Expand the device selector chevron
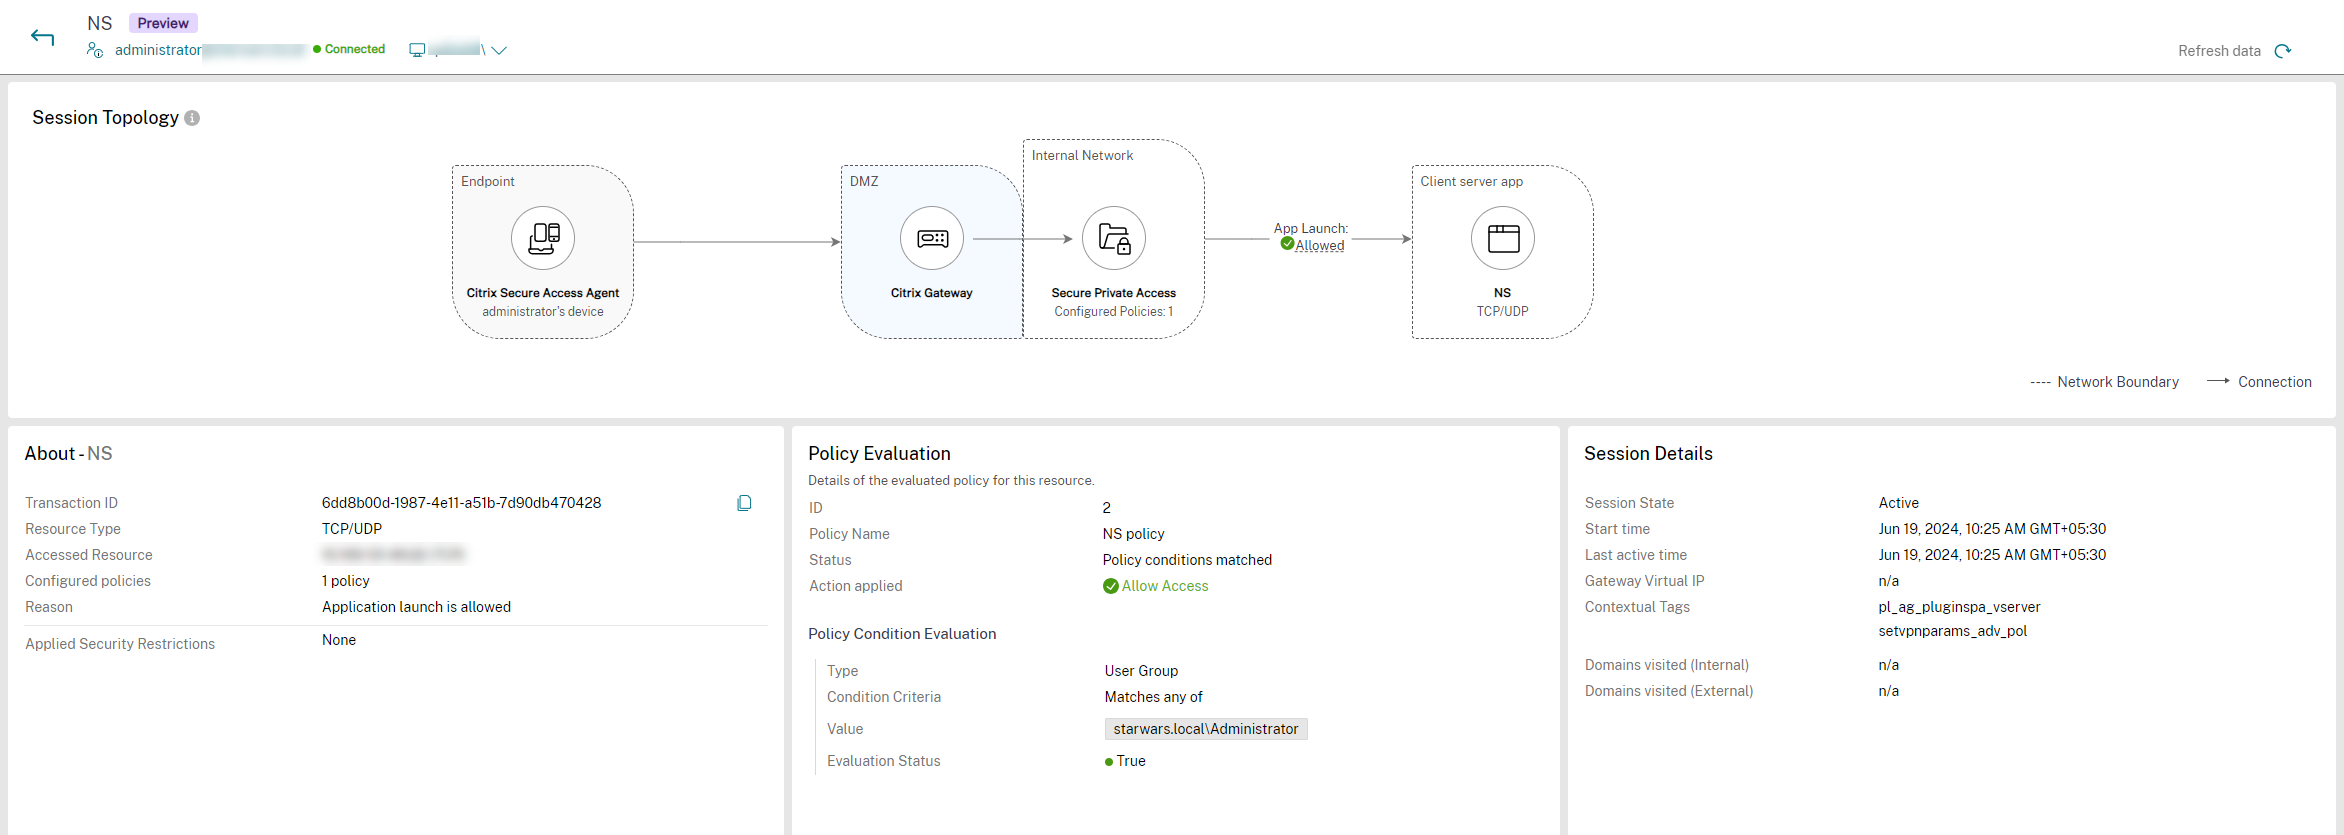Image resolution: width=2344 pixels, height=835 pixels. [499, 50]
